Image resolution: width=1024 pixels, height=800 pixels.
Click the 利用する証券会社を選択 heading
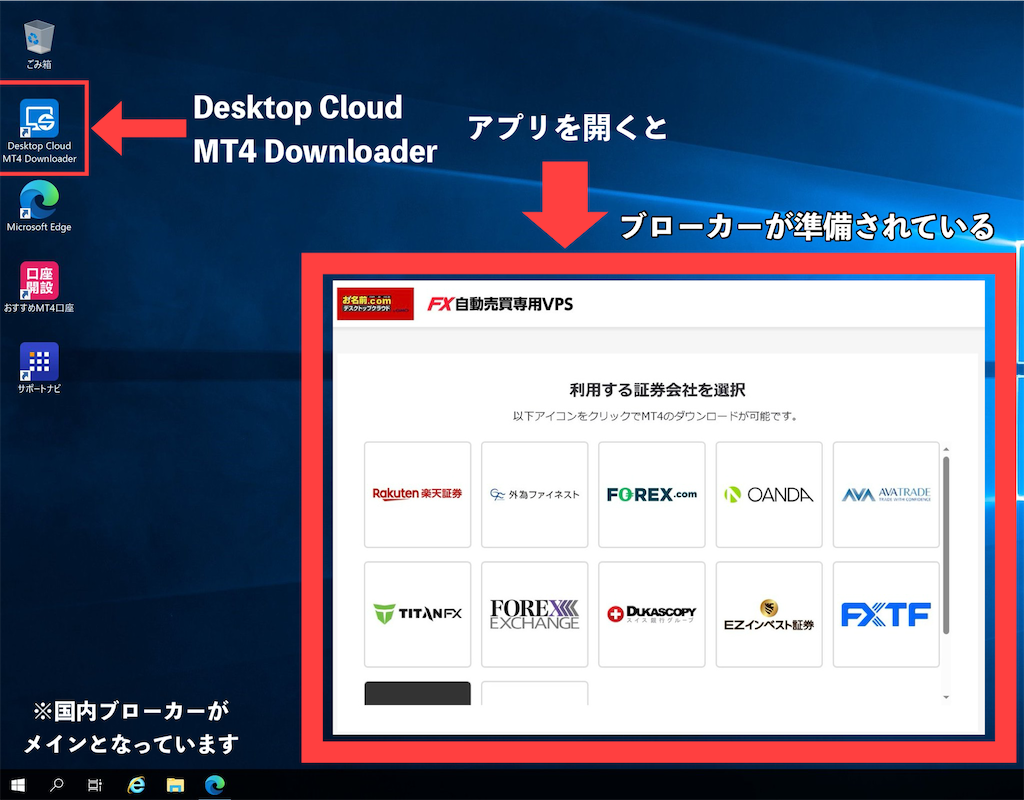(x=658, y=390)
